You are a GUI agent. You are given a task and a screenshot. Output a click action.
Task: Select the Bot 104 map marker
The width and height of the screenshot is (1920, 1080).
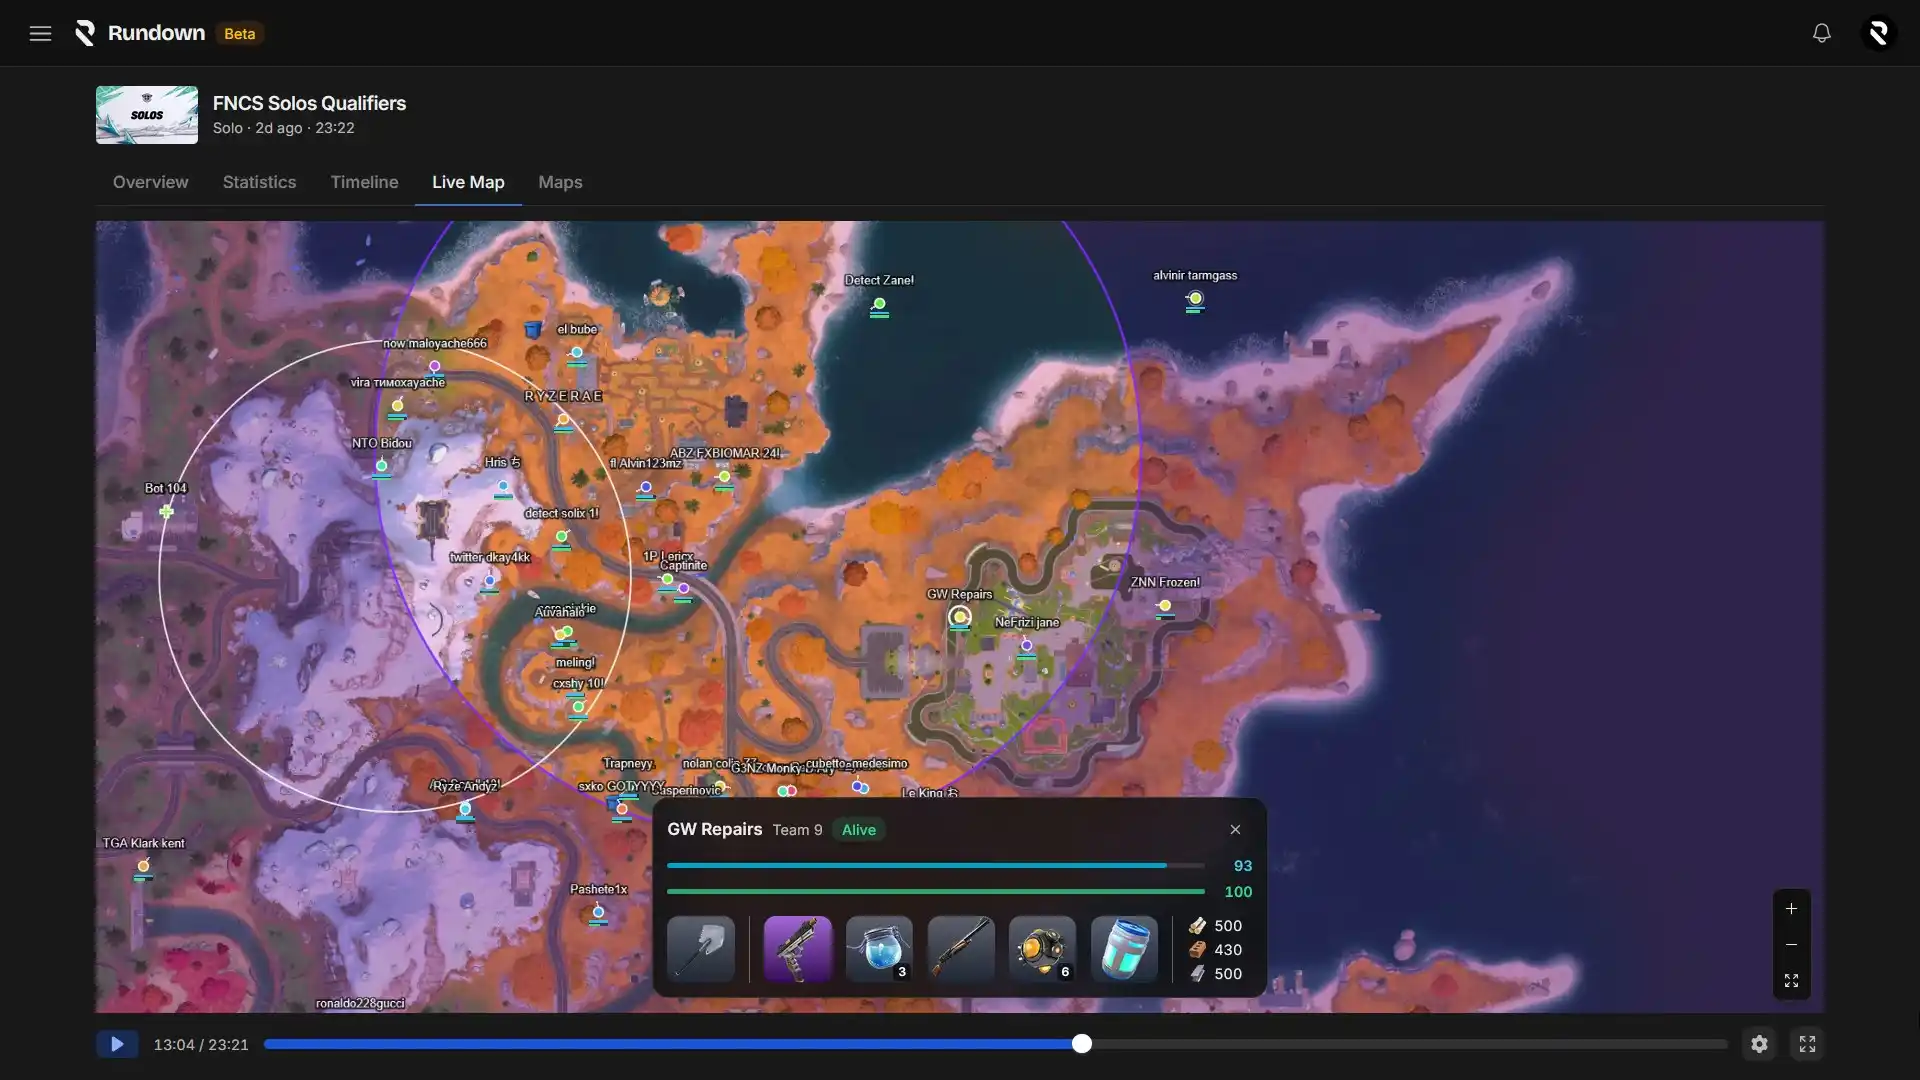click(x=166, y=512)
